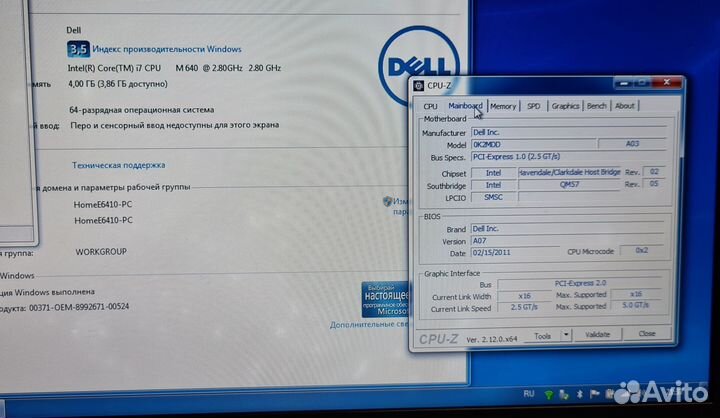Viewport: 720px width, 418px height.
Task: Click the Action Center flag tray icon
Action: (595, 394)
